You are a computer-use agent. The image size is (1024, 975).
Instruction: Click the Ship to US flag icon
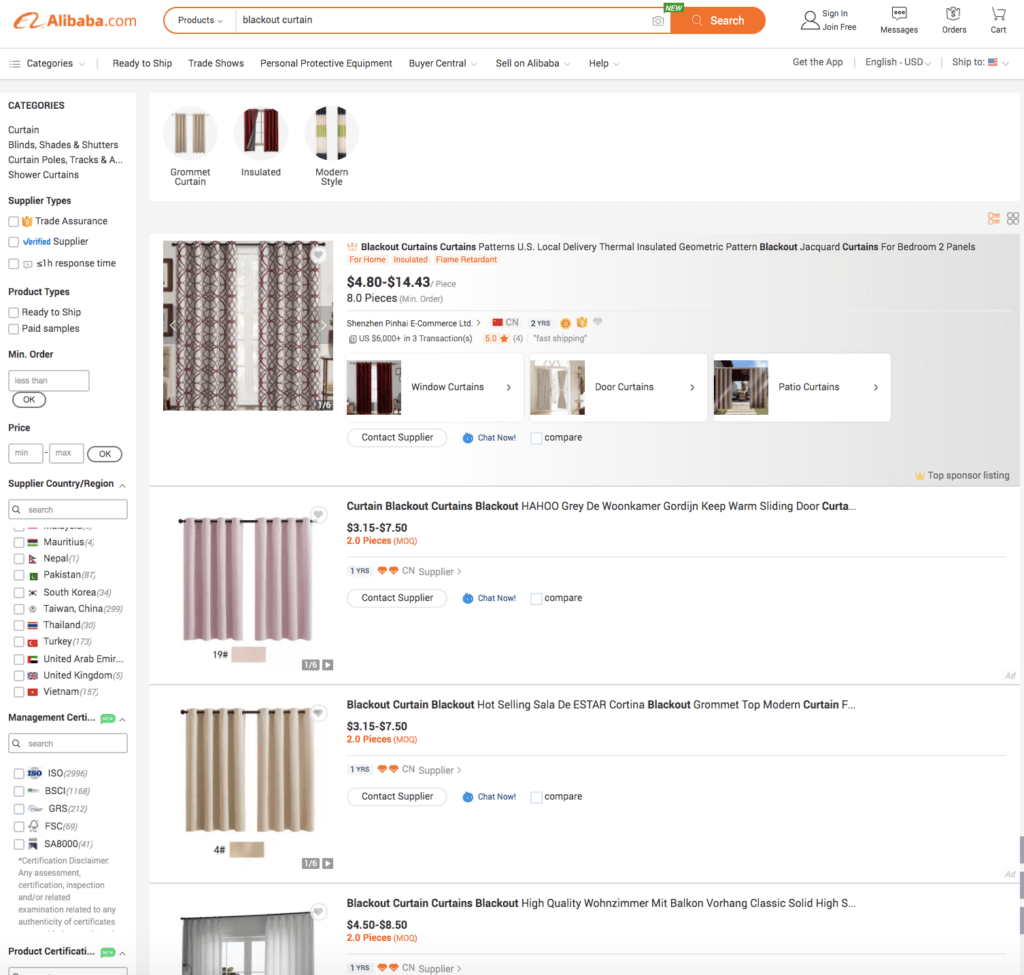[993, 63]
